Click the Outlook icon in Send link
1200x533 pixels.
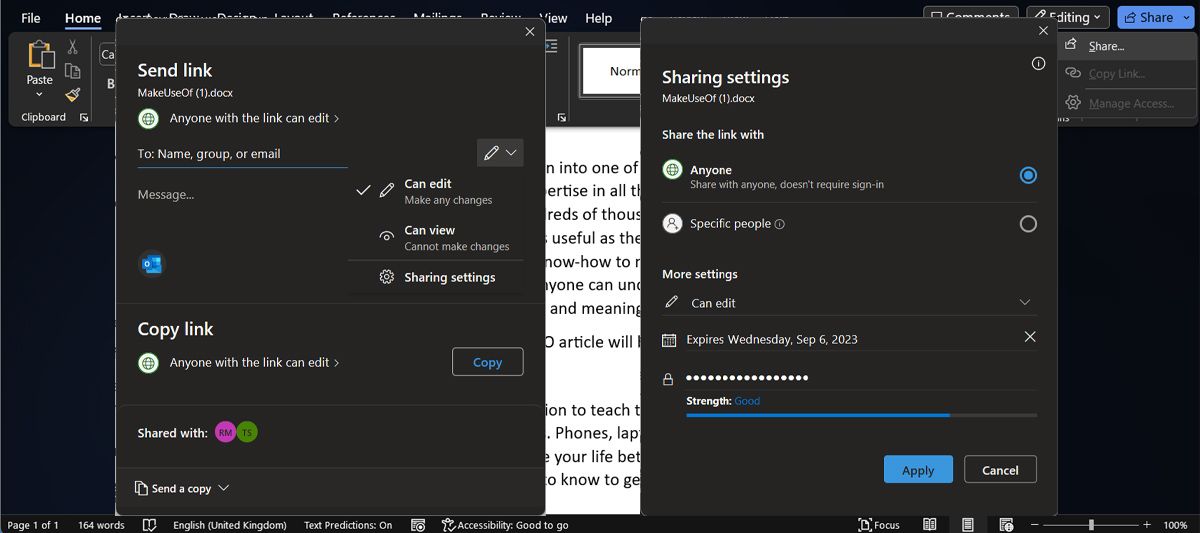[x=152, y=264]
